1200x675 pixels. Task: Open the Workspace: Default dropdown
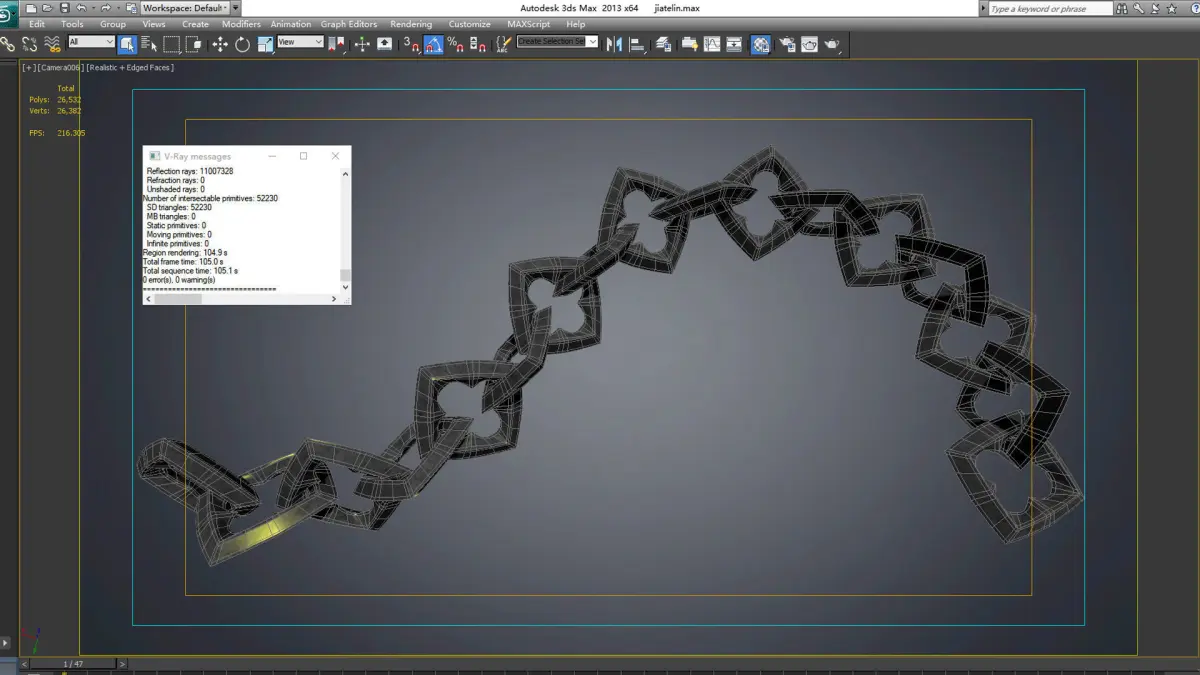point(184,8)
